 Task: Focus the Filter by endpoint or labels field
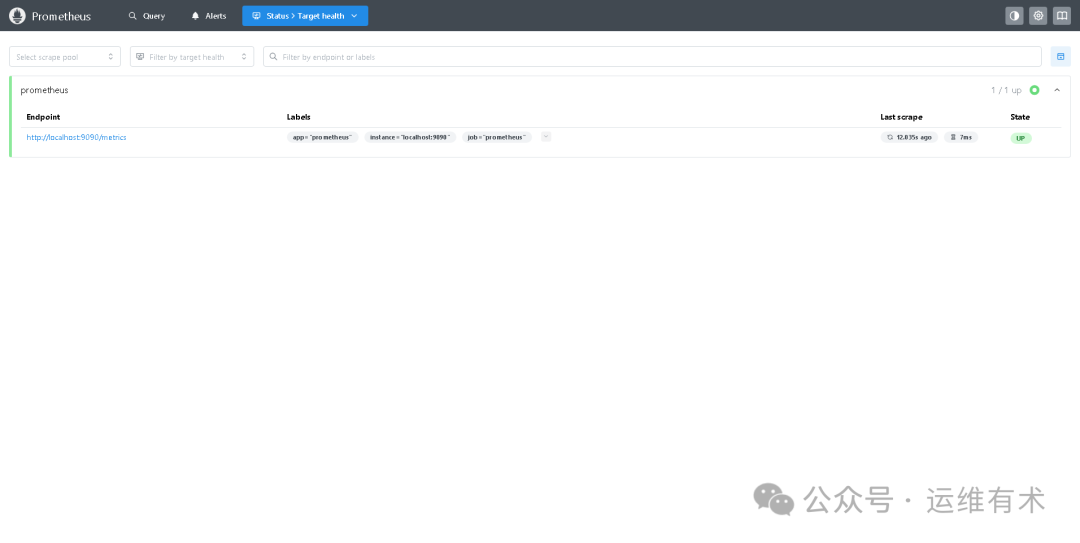point(652,57)
